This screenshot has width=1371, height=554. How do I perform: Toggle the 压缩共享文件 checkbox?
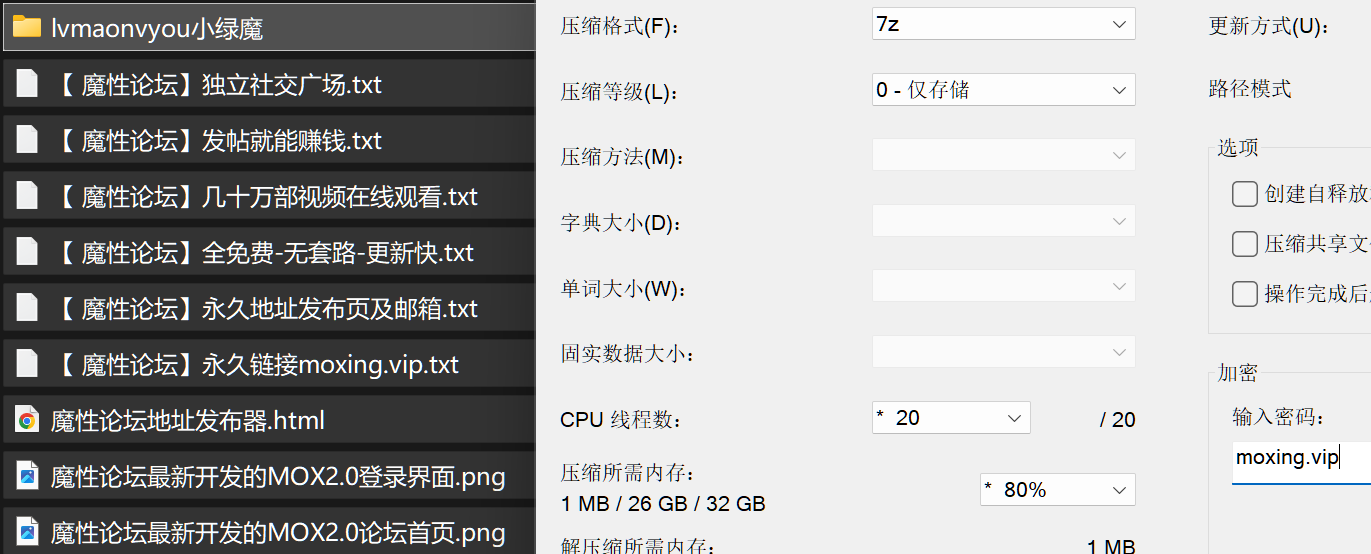[x=1245, y=243]
